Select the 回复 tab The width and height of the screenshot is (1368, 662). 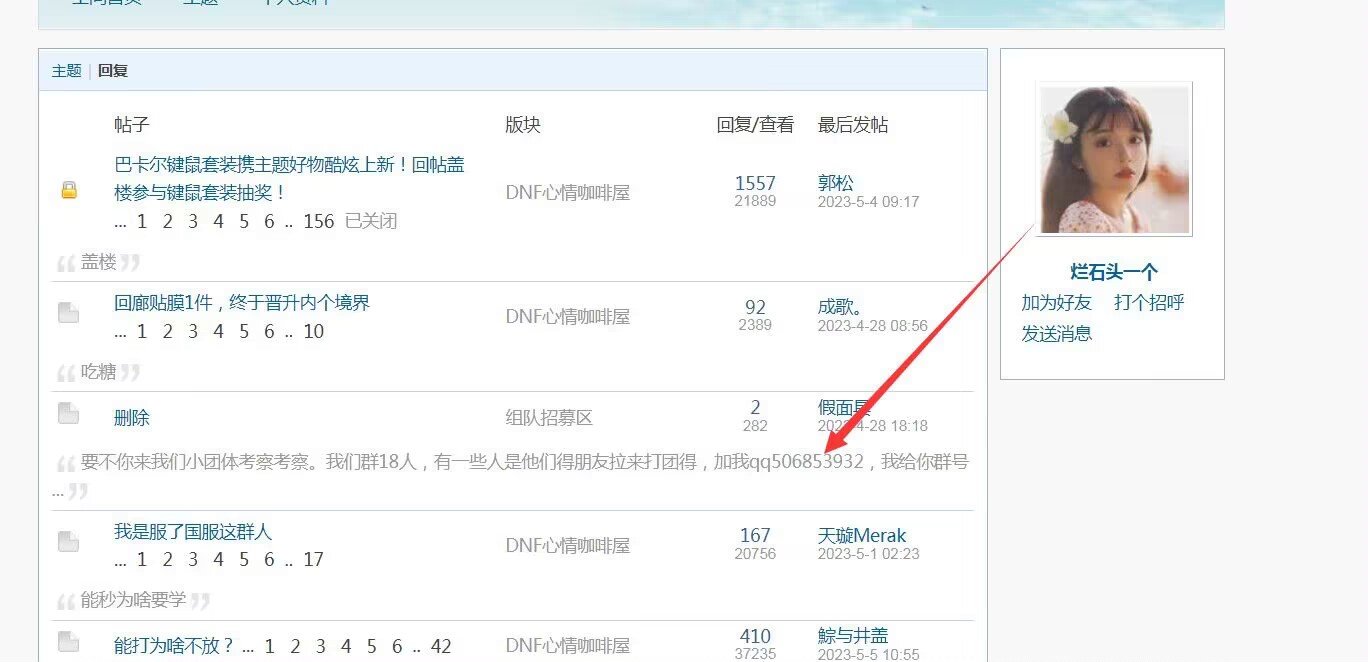[113, 71]
